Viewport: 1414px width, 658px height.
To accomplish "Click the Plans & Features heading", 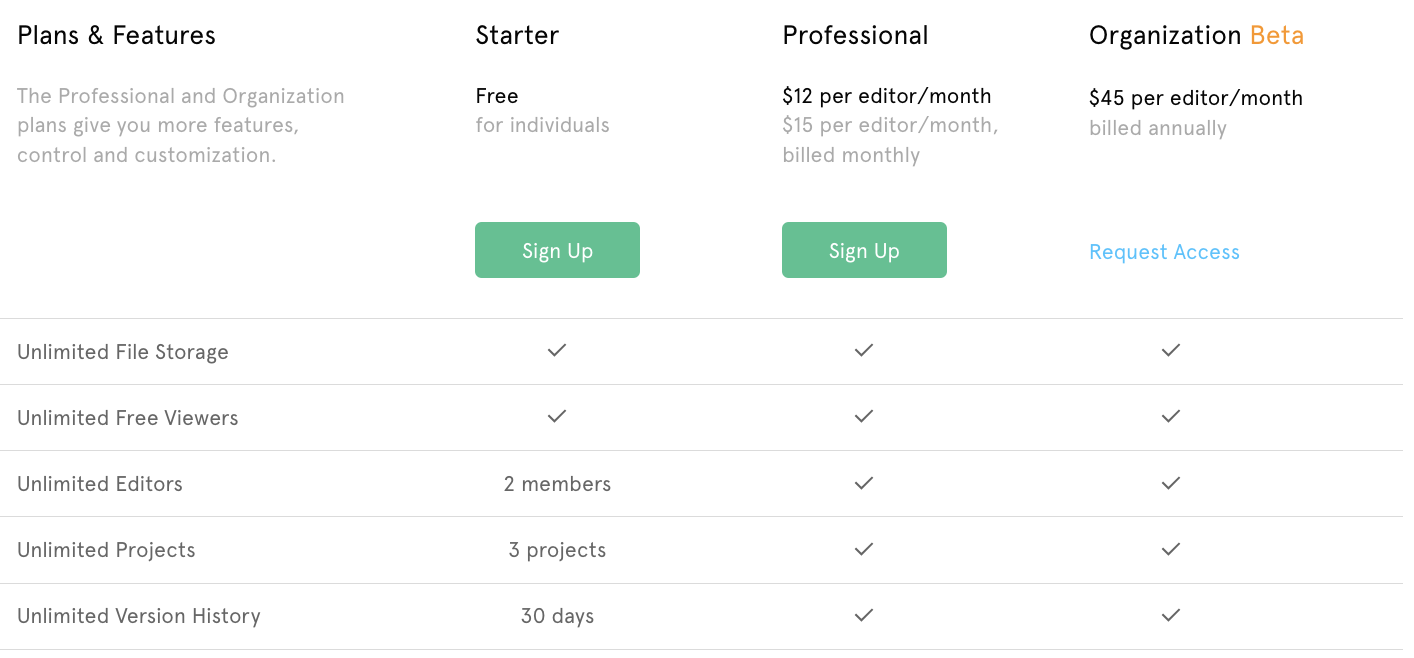I will pos(116,35).
